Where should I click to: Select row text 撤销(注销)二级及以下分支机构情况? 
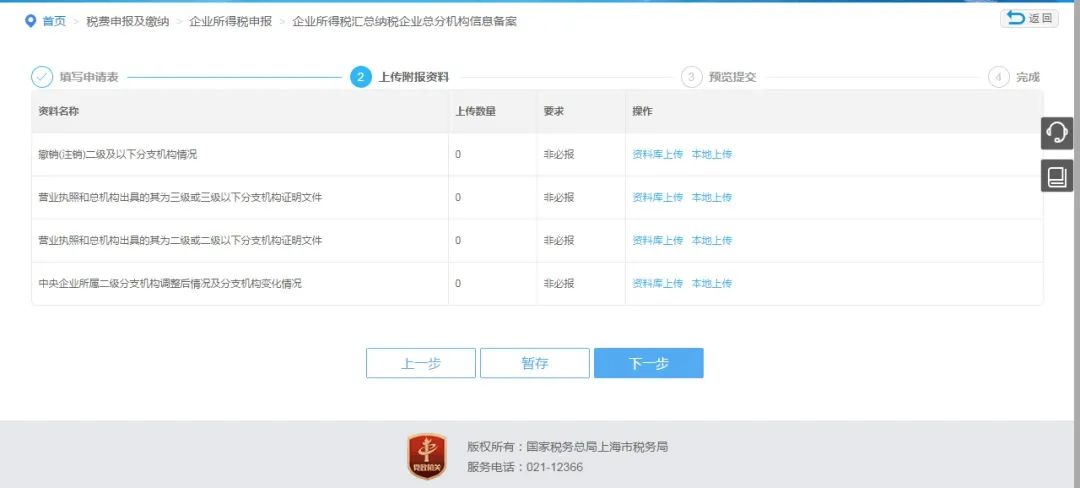click(118, 154)
